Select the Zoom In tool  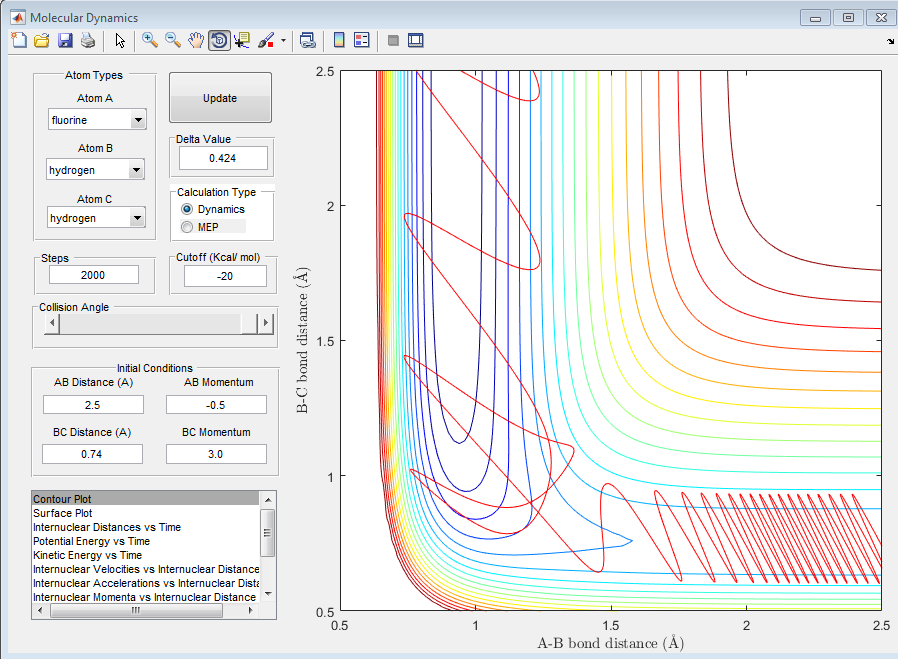coord(149,40)
